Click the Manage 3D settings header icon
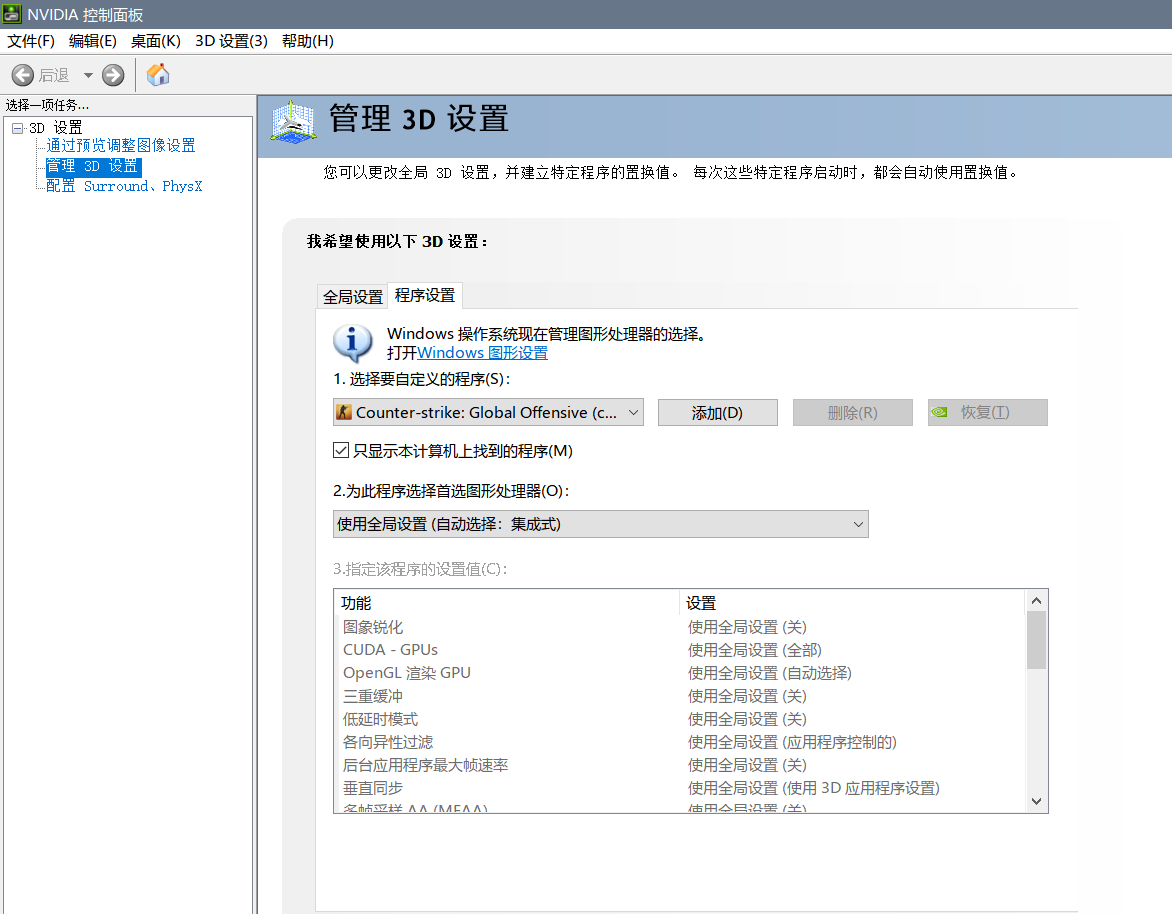Viewport: 1172px width, 914px height. click(x=292, y=121)
